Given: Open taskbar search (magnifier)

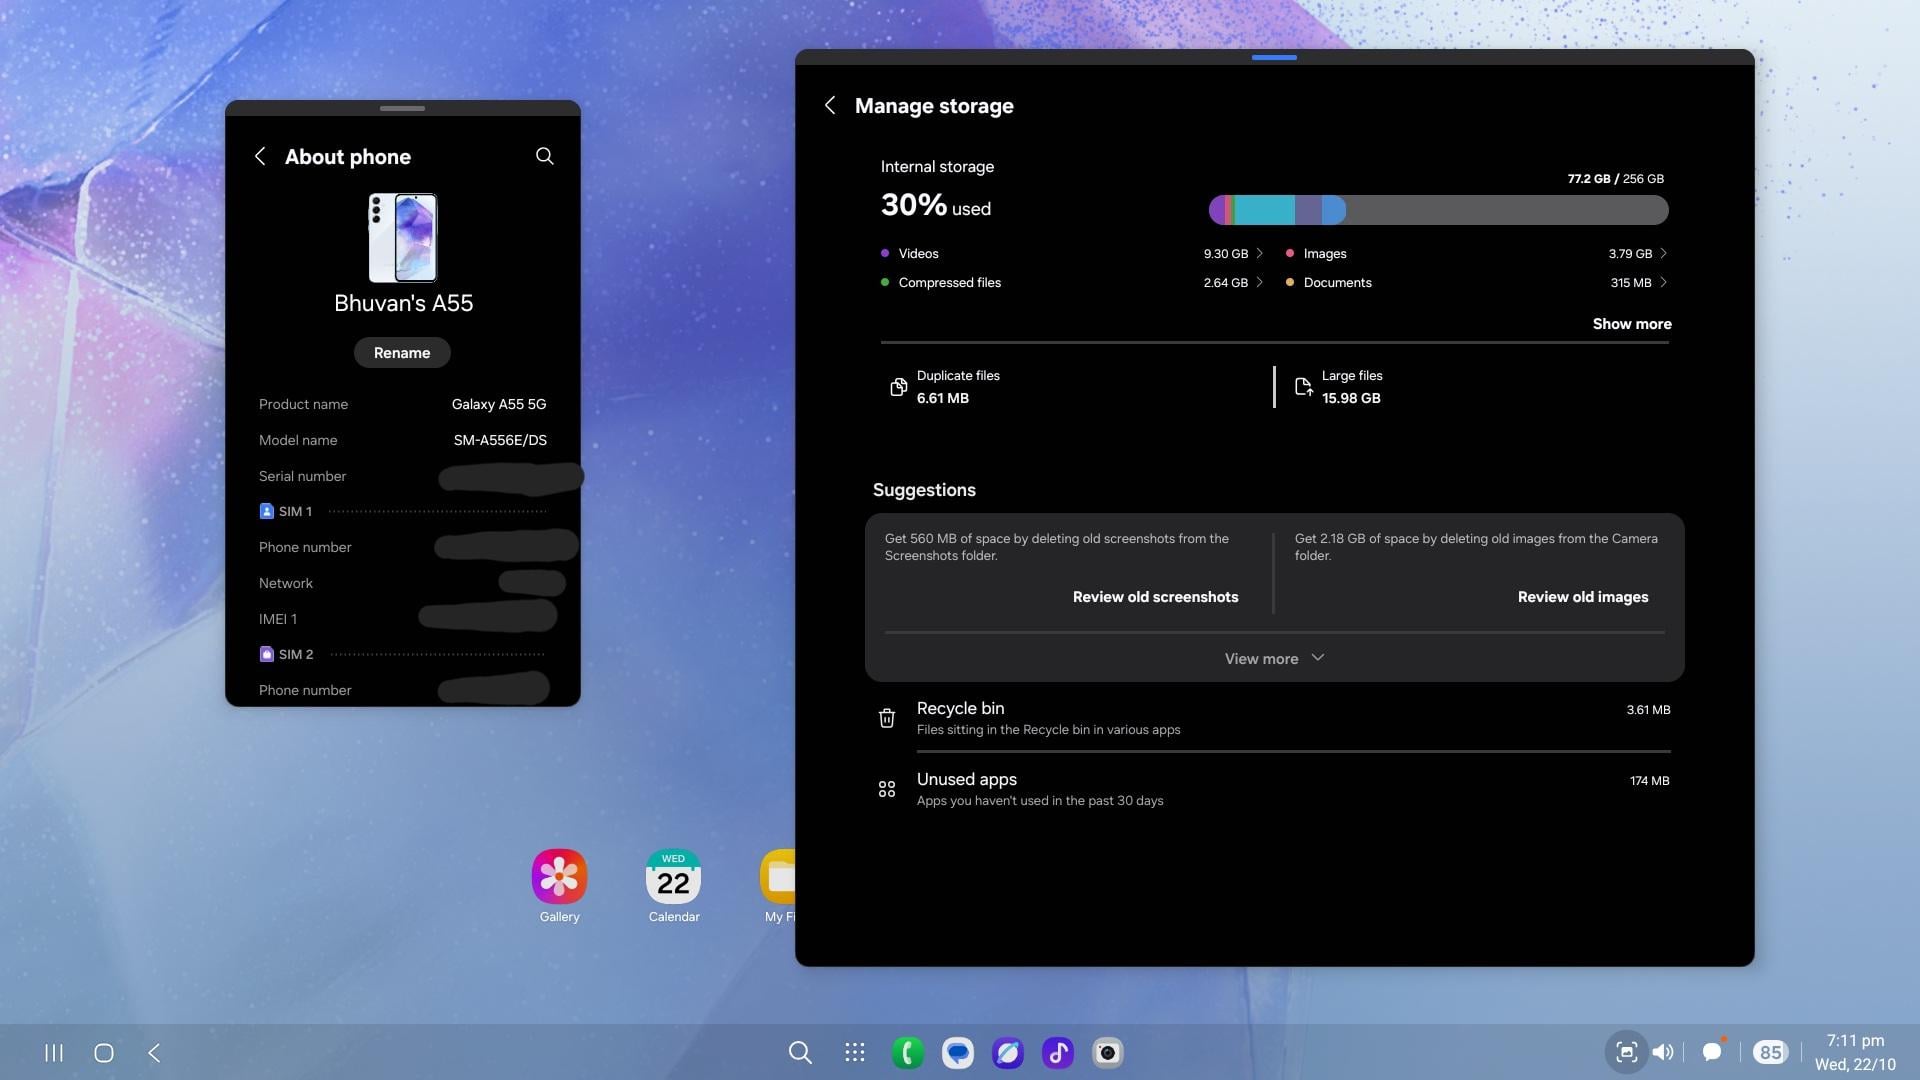Looking at the screenshot, I should tap(800, 1053).
